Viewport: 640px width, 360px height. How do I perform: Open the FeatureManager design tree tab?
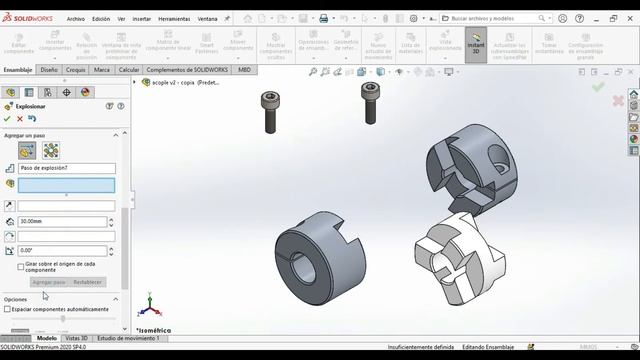pyautogui.click(x=10, y=92)
